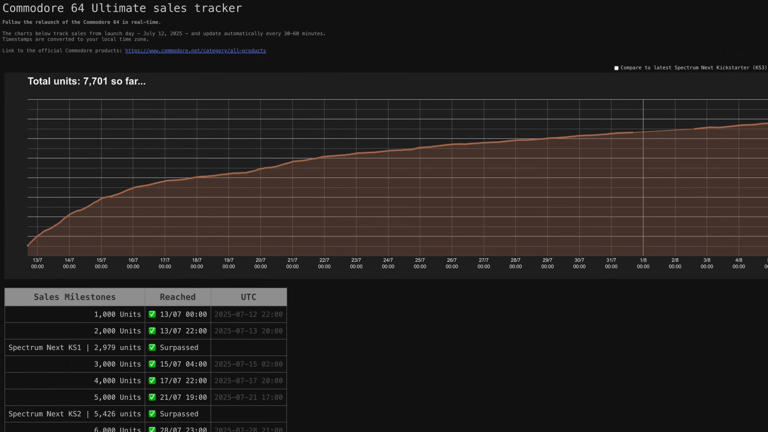768x432 pixels.
Task: Click green checkmark for 5,000 Units milestone
Action: pyautogui.click(x=152, y=397)
